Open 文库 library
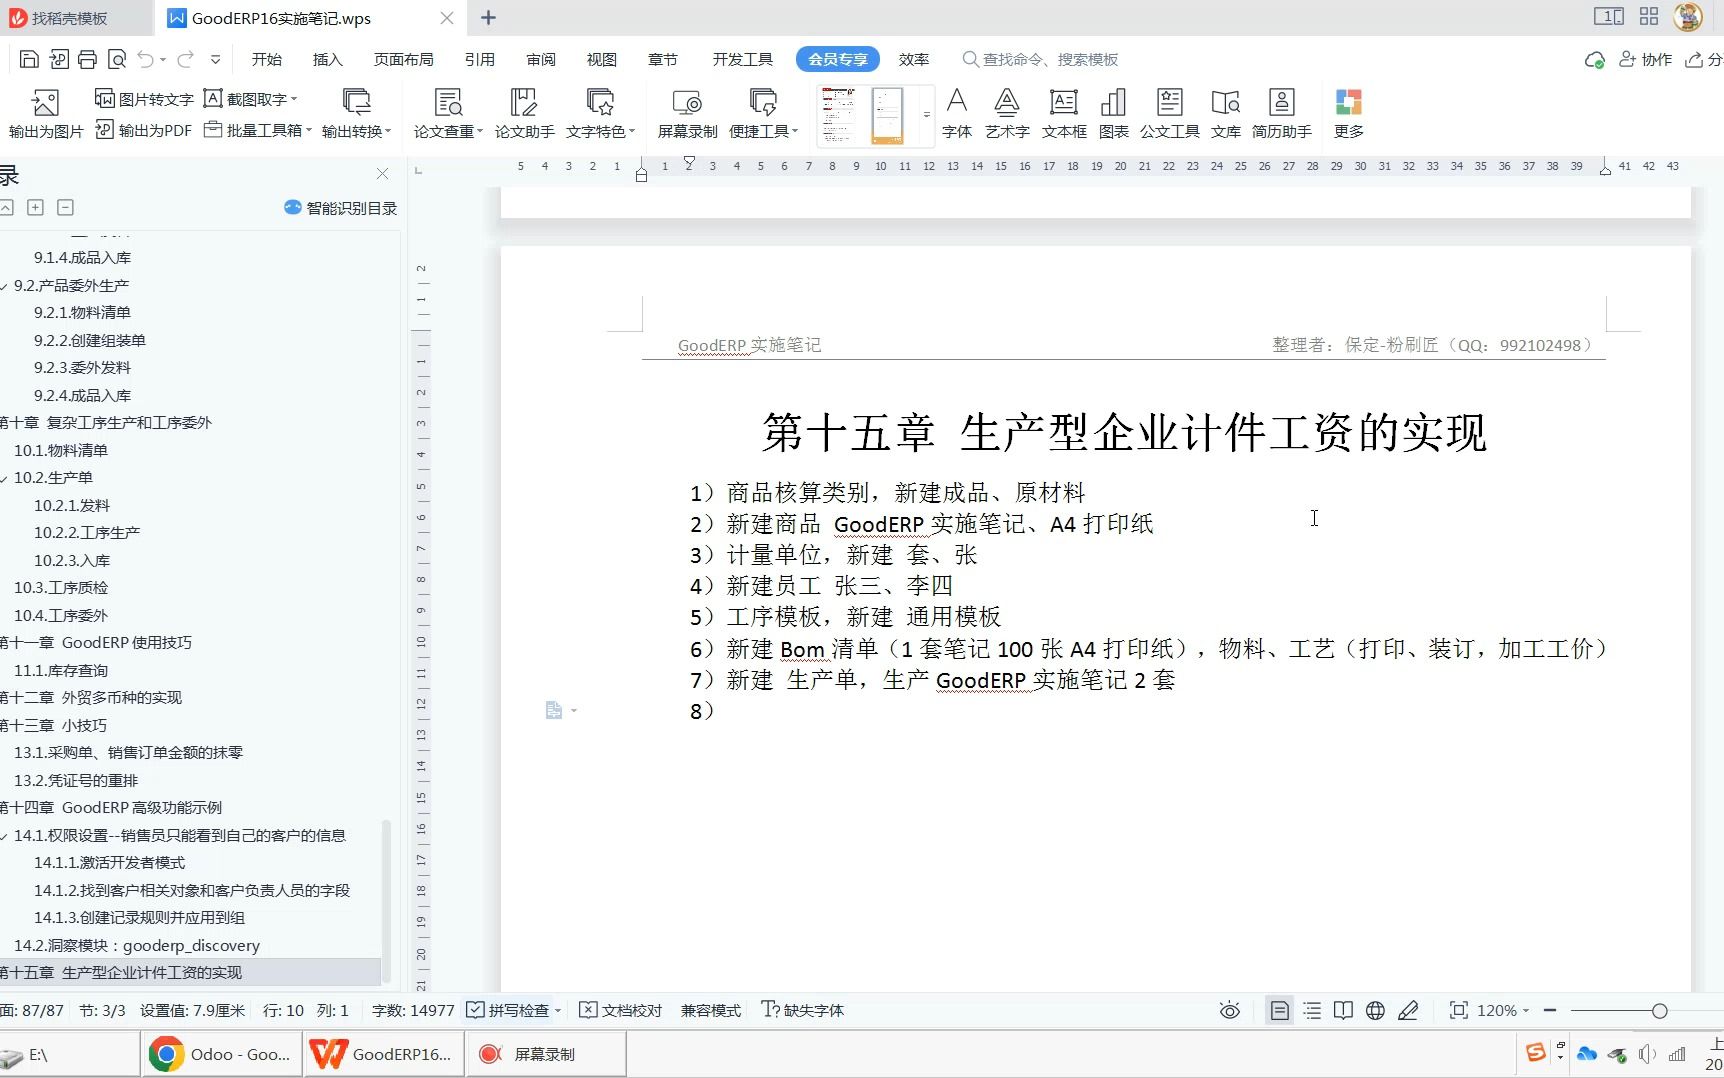Screen dimensions: 1724x1078 pyautogui.click(x=1226, y=114)
